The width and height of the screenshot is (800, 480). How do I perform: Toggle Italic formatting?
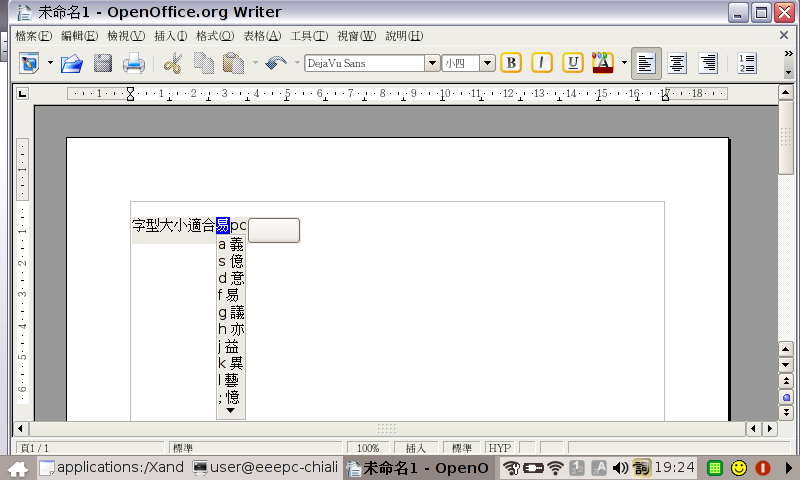[542, 63]
